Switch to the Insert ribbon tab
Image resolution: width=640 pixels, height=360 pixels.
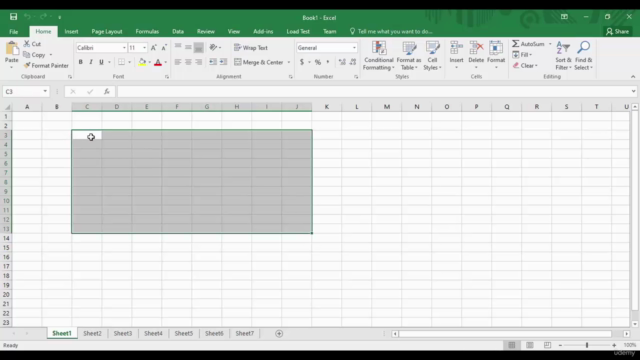click(x=71, y=31)
